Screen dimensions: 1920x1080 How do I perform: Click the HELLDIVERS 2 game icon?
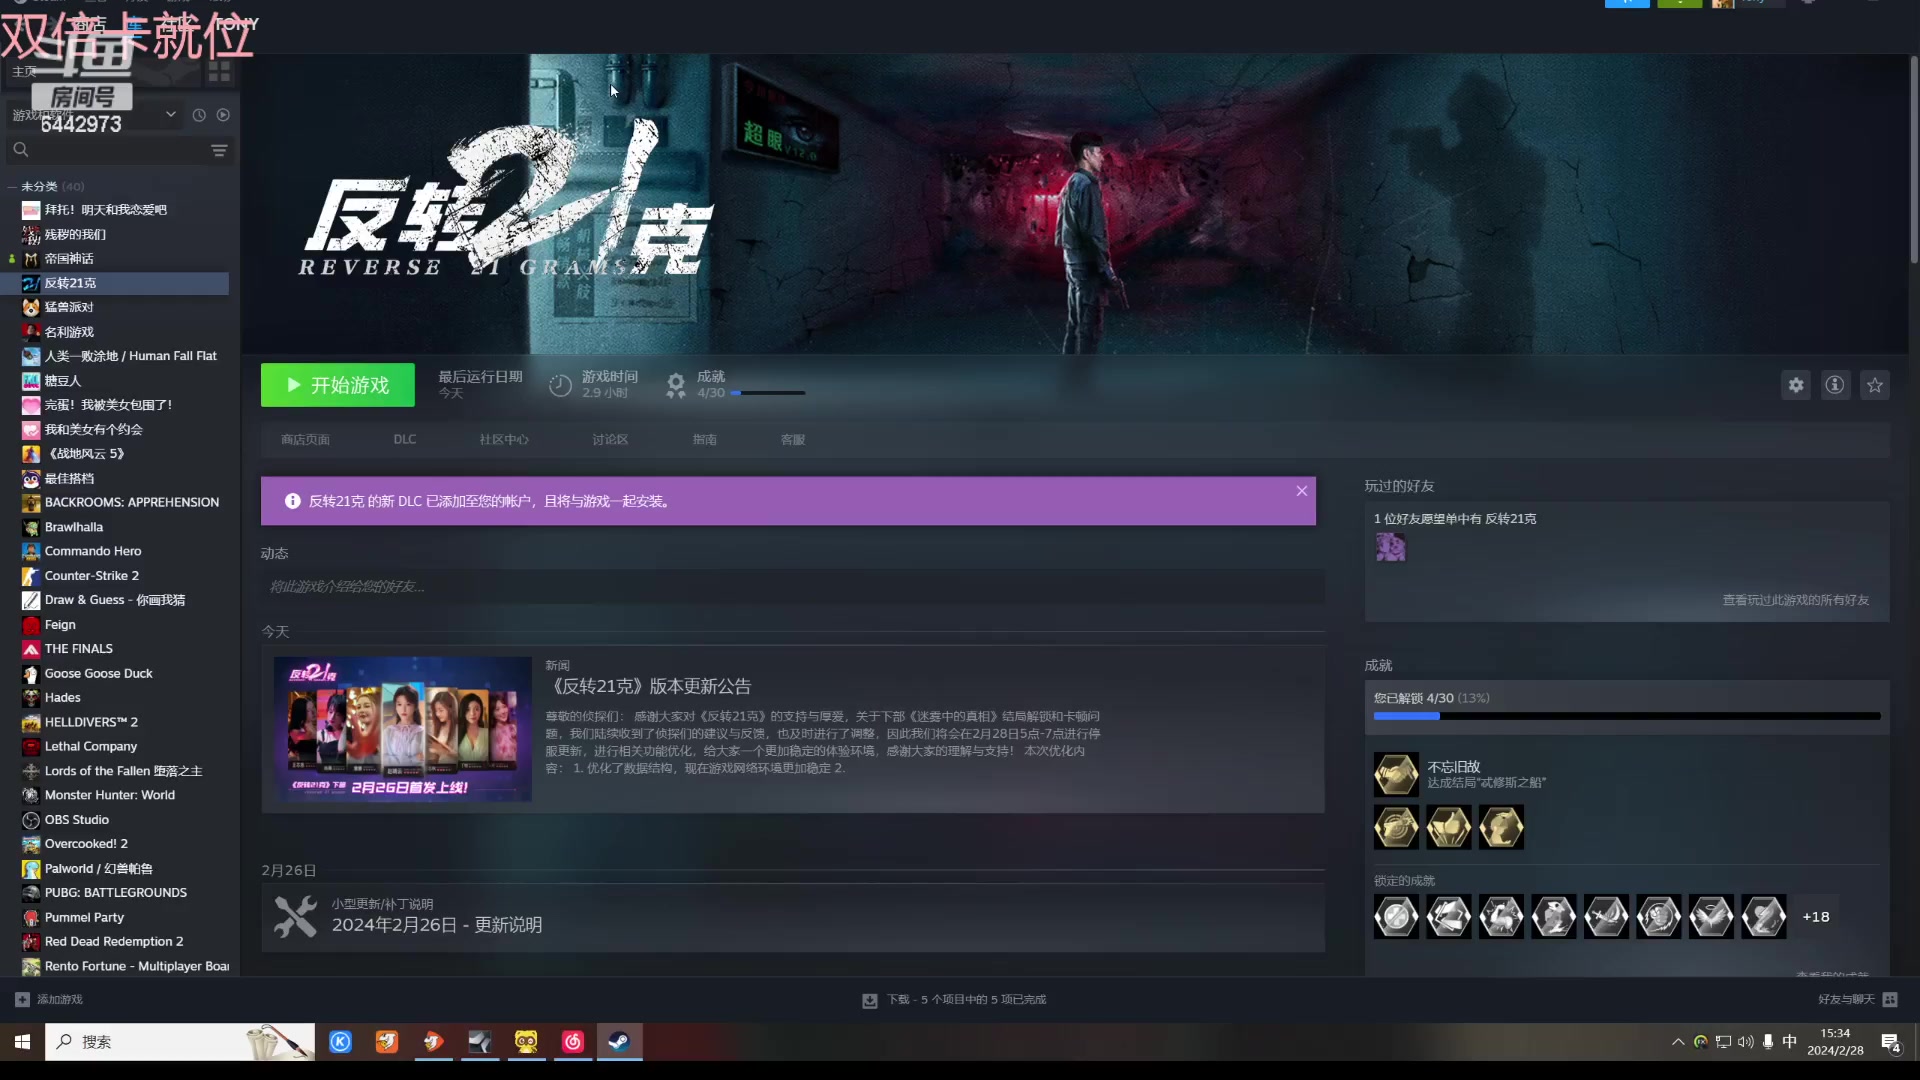(x=31, y=722)
